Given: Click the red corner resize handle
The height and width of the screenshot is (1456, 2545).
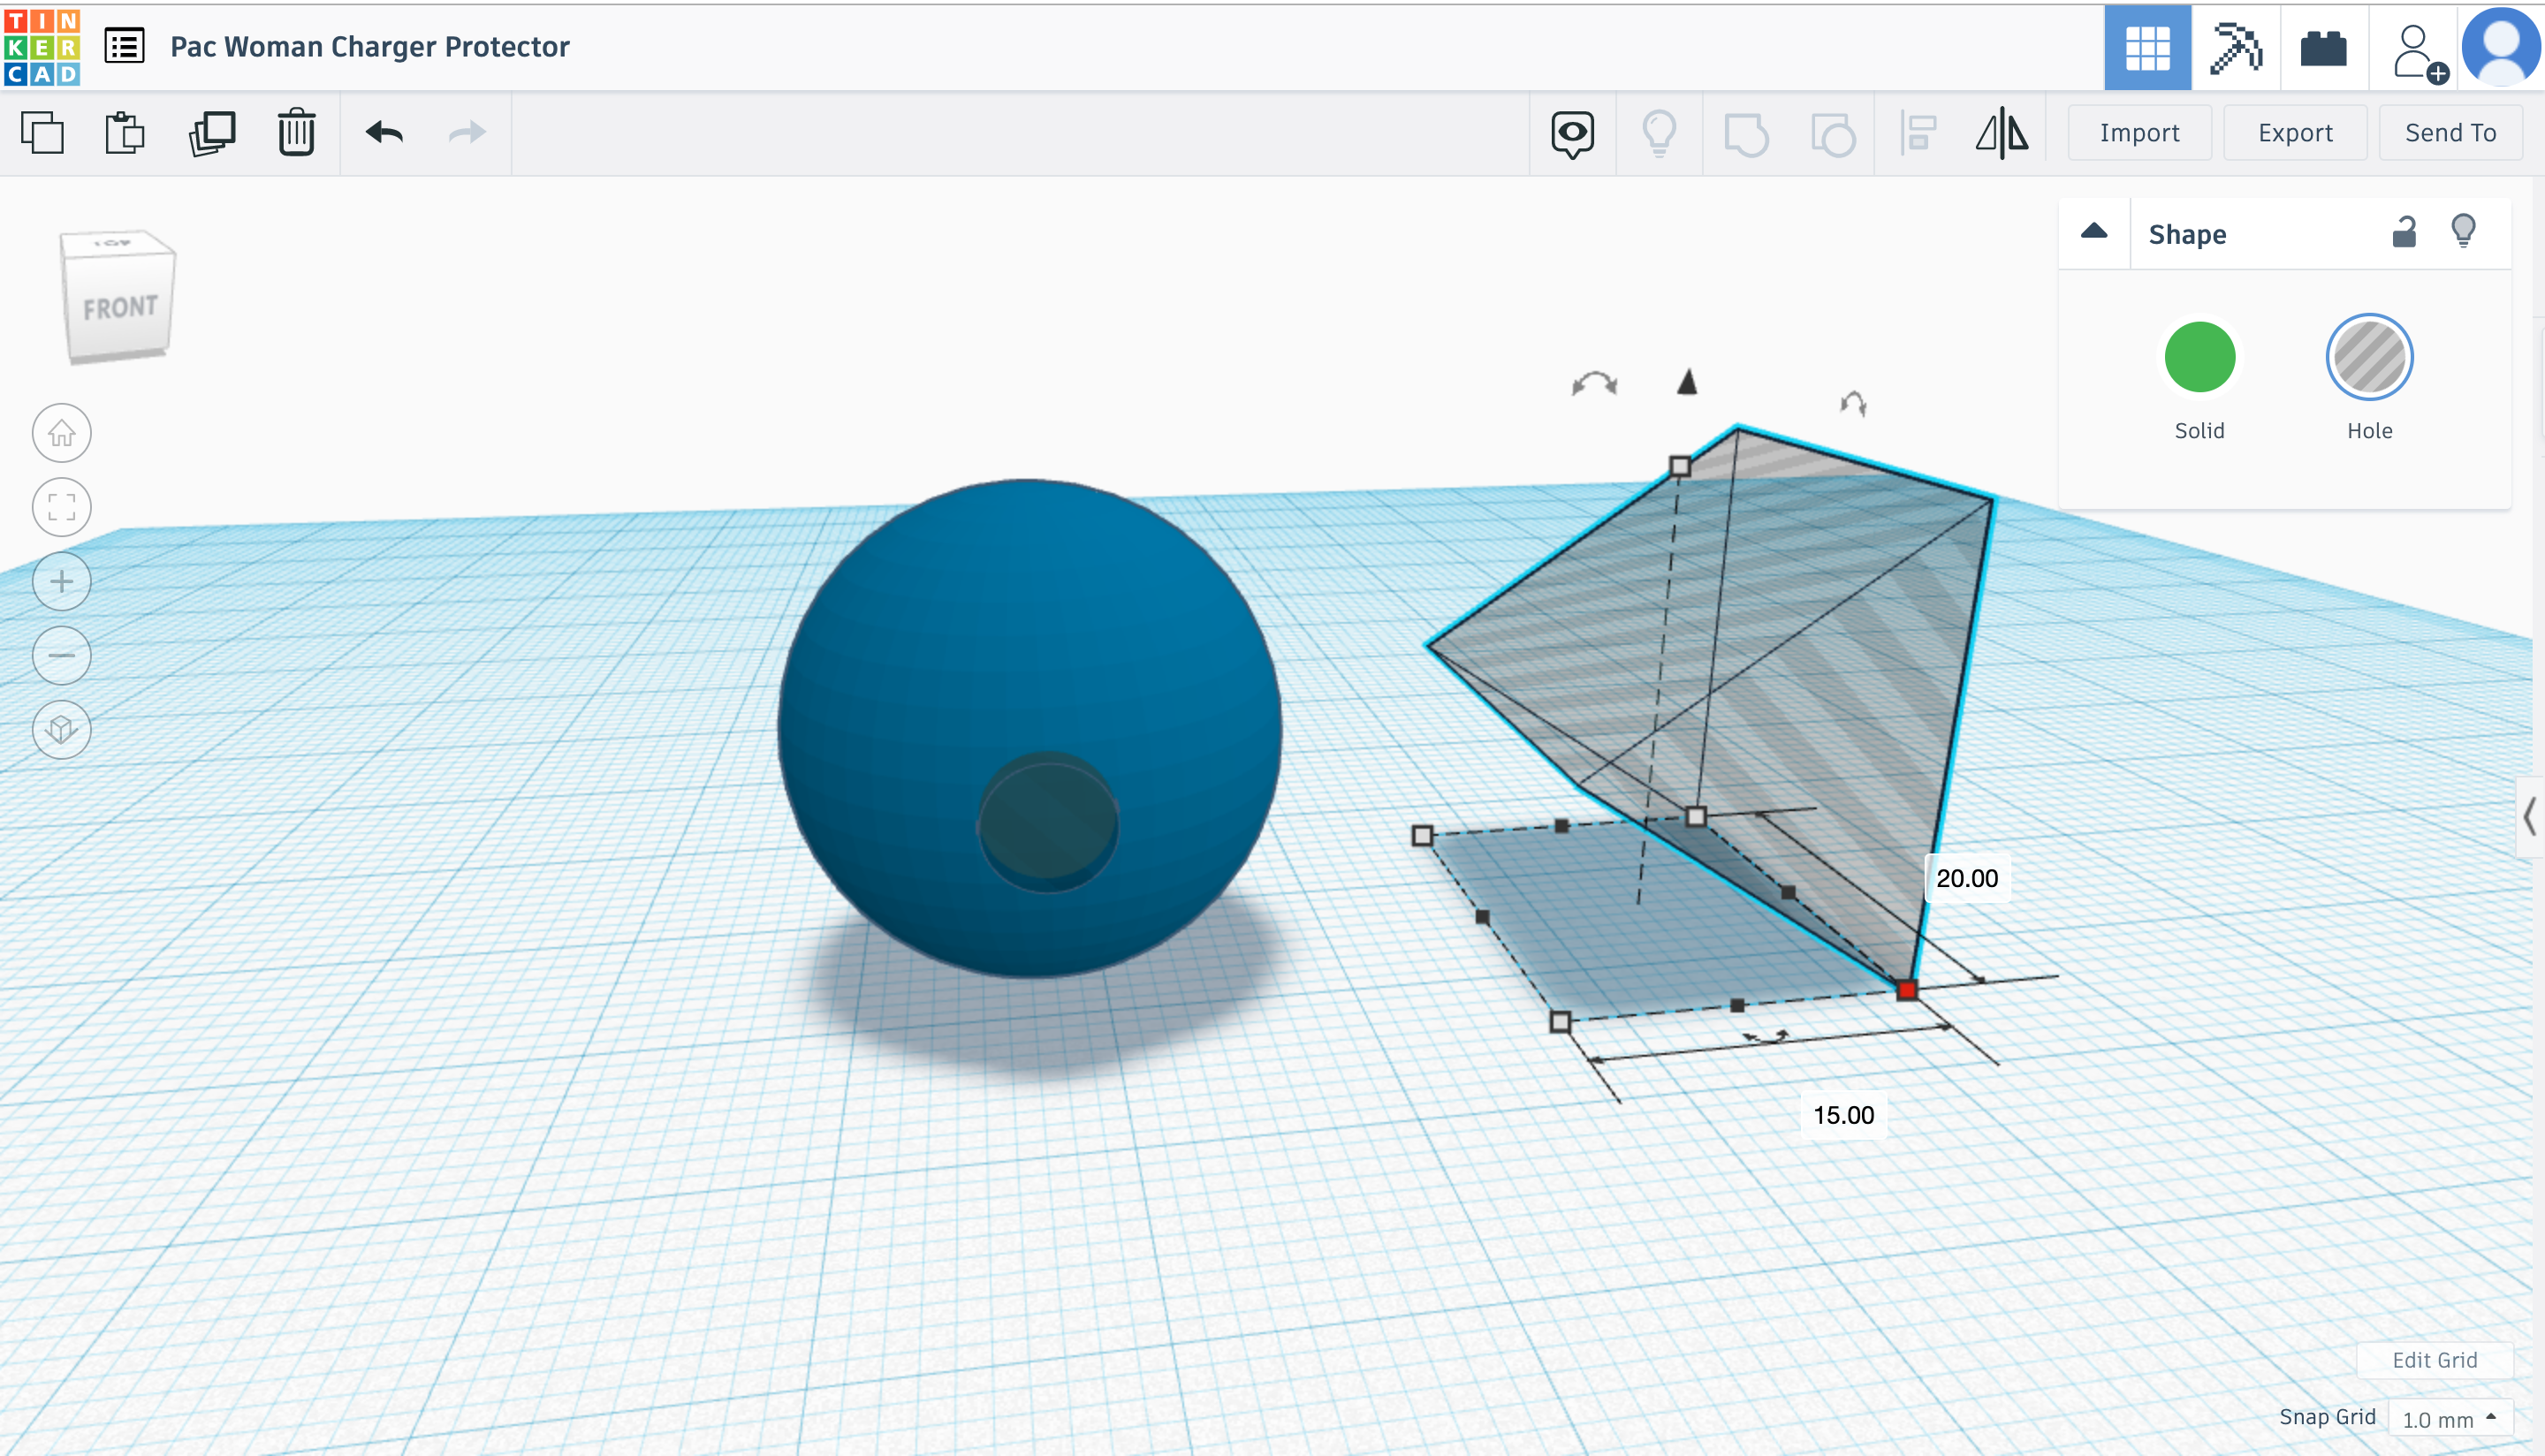Looking at the screenshot, I should click(1906, 990).
